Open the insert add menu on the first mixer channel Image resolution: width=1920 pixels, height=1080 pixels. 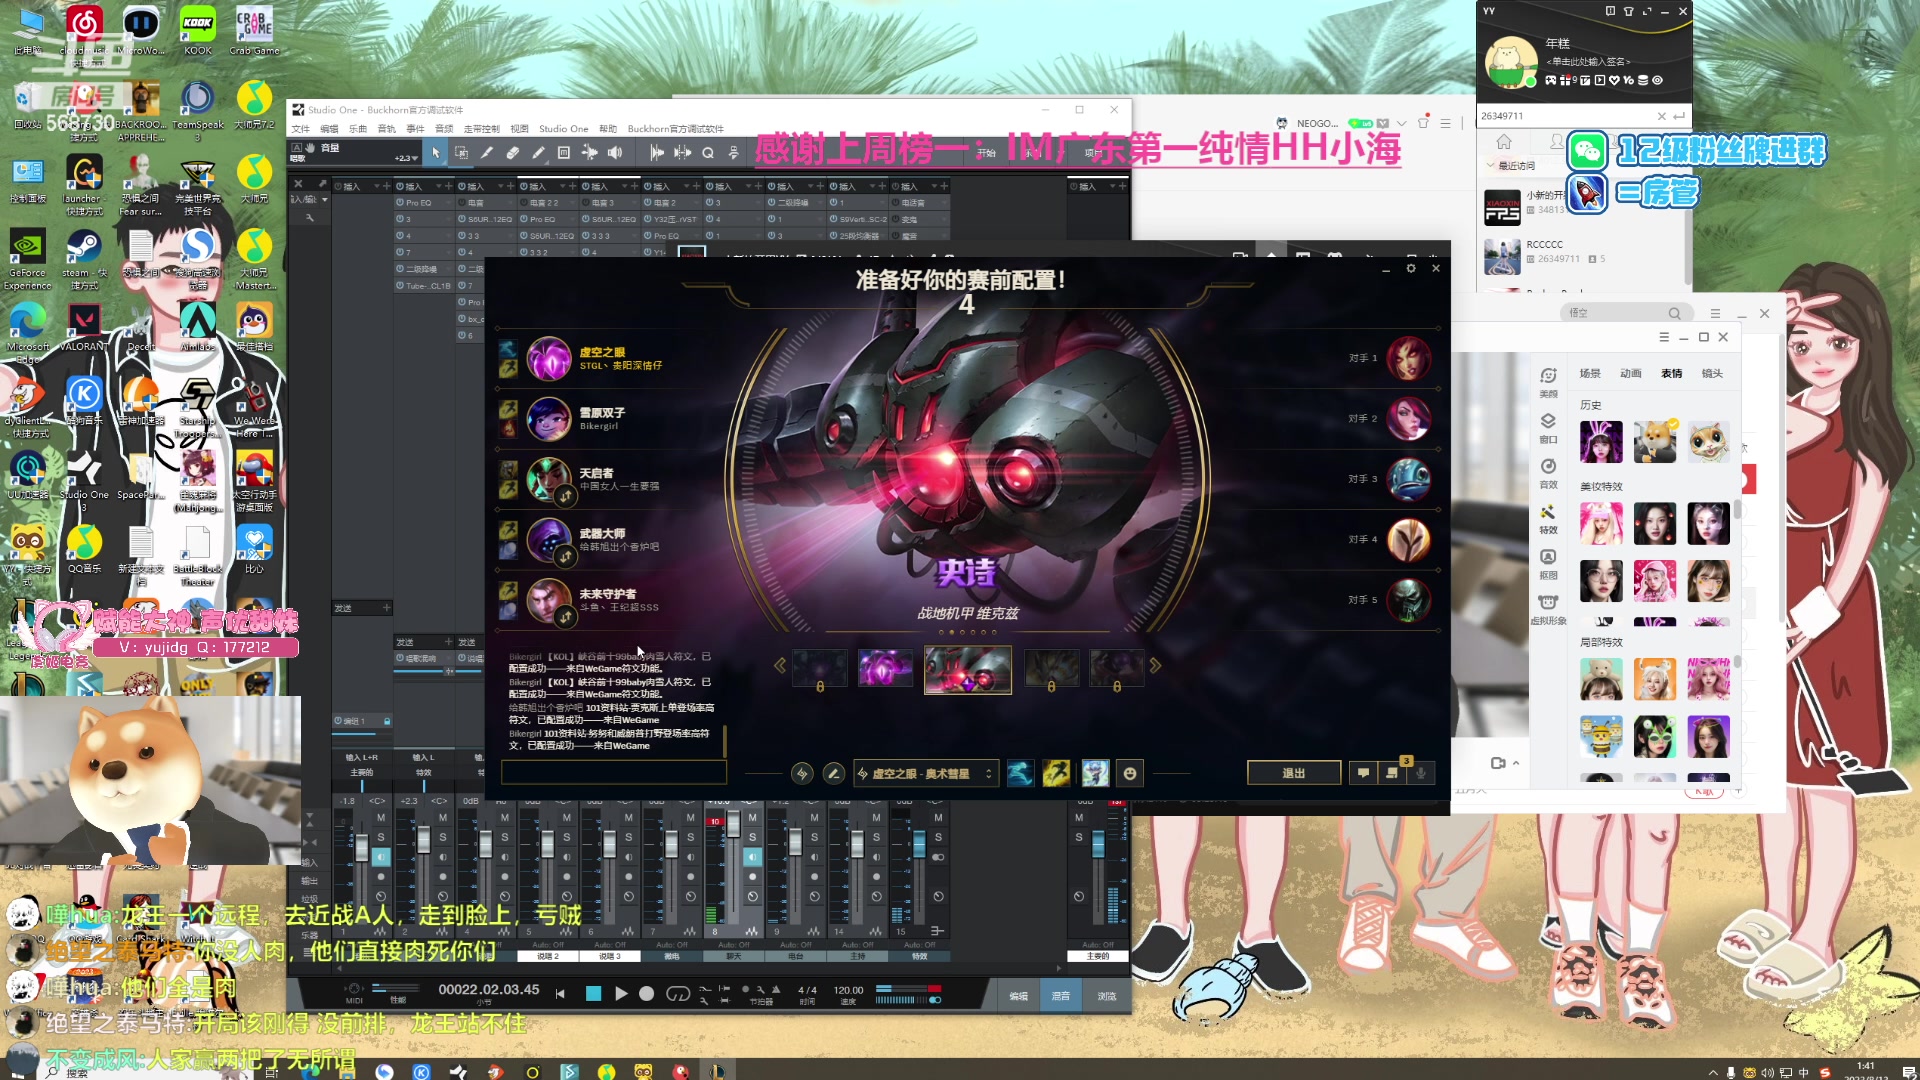[386, 186]
